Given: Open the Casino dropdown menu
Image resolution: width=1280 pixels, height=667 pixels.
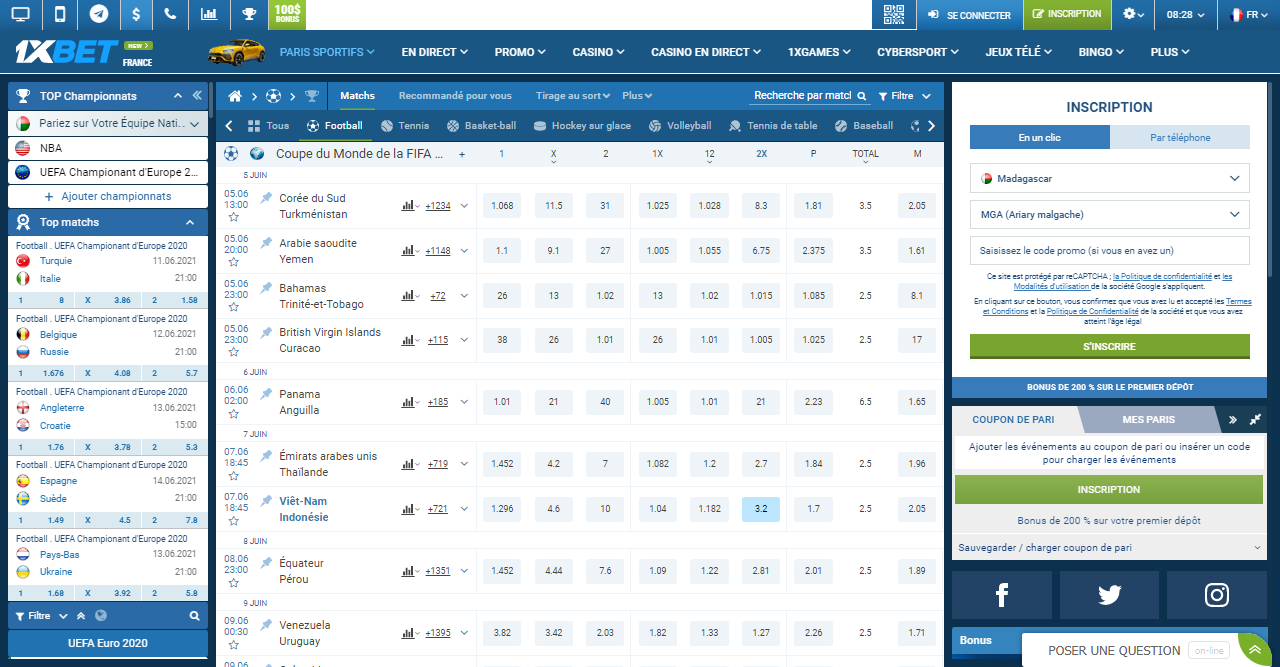Looking at the screenshot, I should (598, 52).
